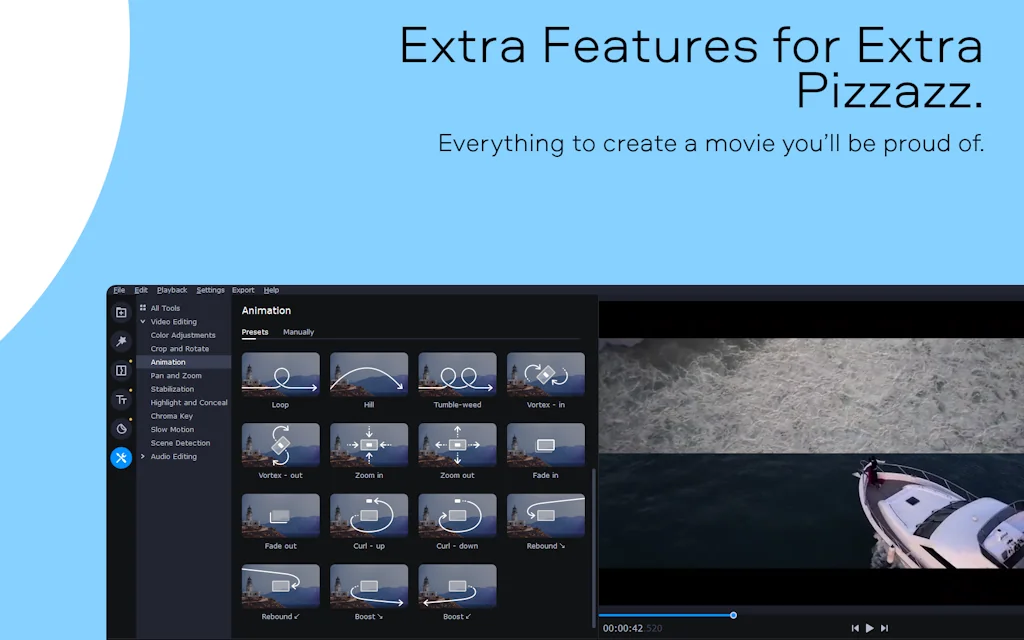Screen dimensions: 1024x640
Task: Switch to the Manually tab
Action: 298,332
